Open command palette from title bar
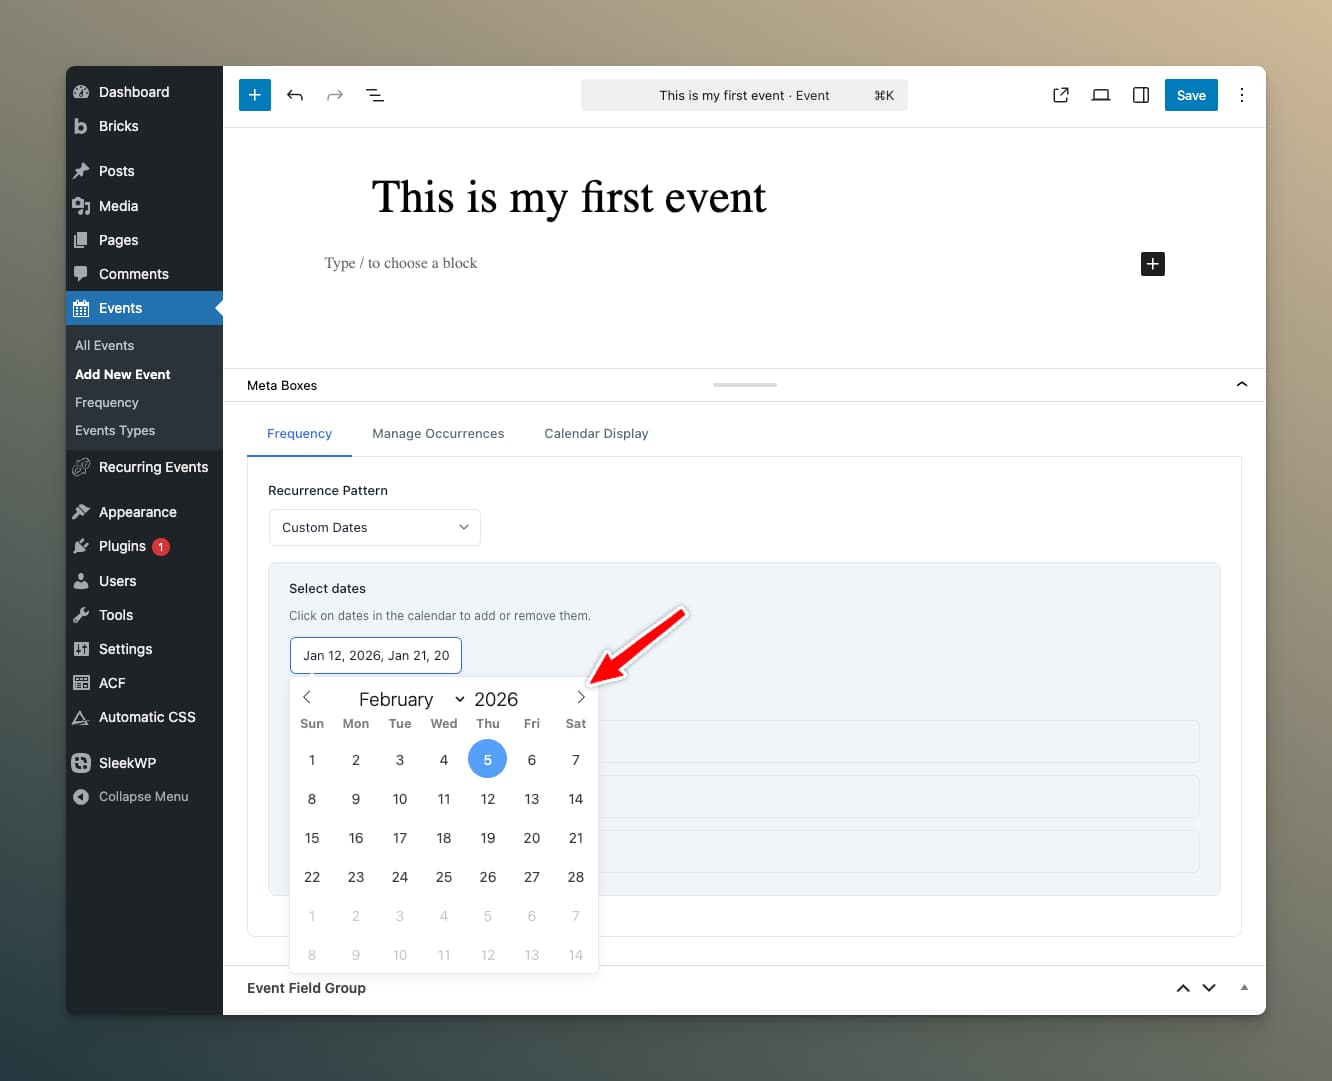The image size is (1332, 1081). (744, 95)
